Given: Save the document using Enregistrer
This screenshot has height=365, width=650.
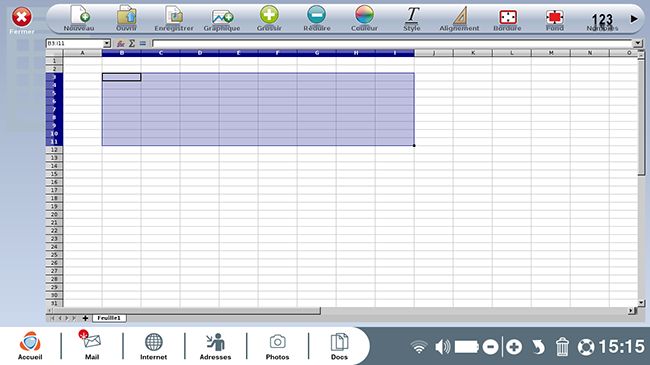Looking at the screenshot, I should [x=174, y=18].
